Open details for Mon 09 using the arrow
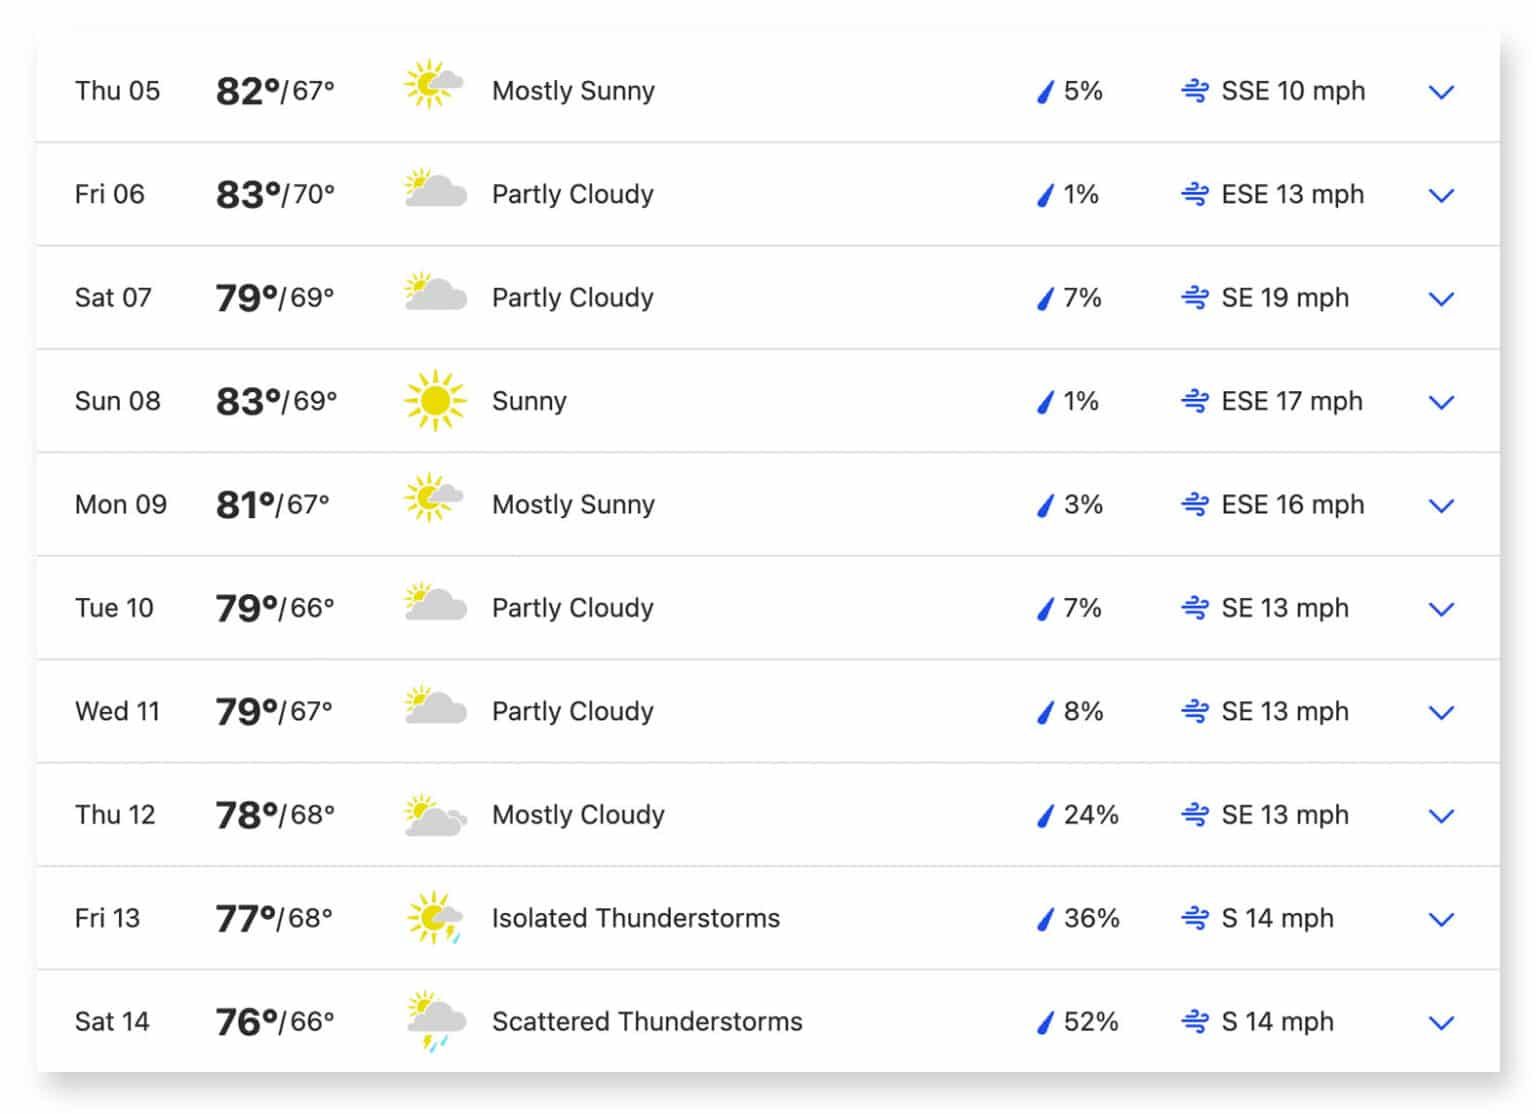 tap(1442, 505)
